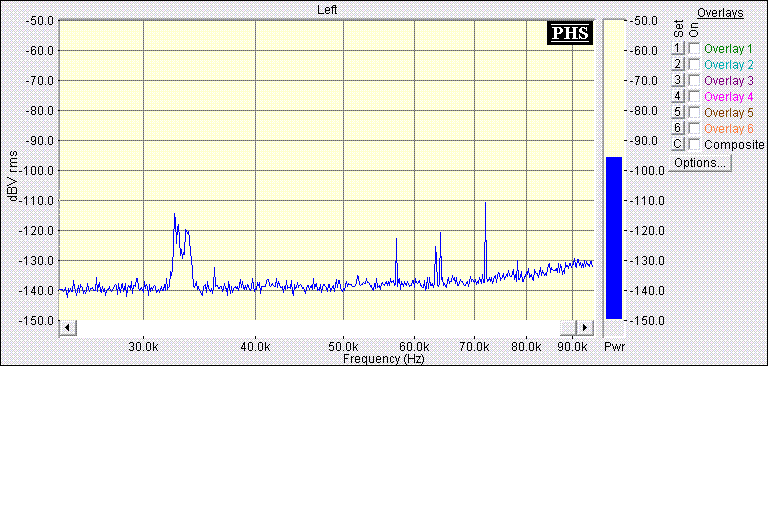Click the dBV rms axis label
Viewport: 768px width, 512px height.
click(x=13, y=176)
